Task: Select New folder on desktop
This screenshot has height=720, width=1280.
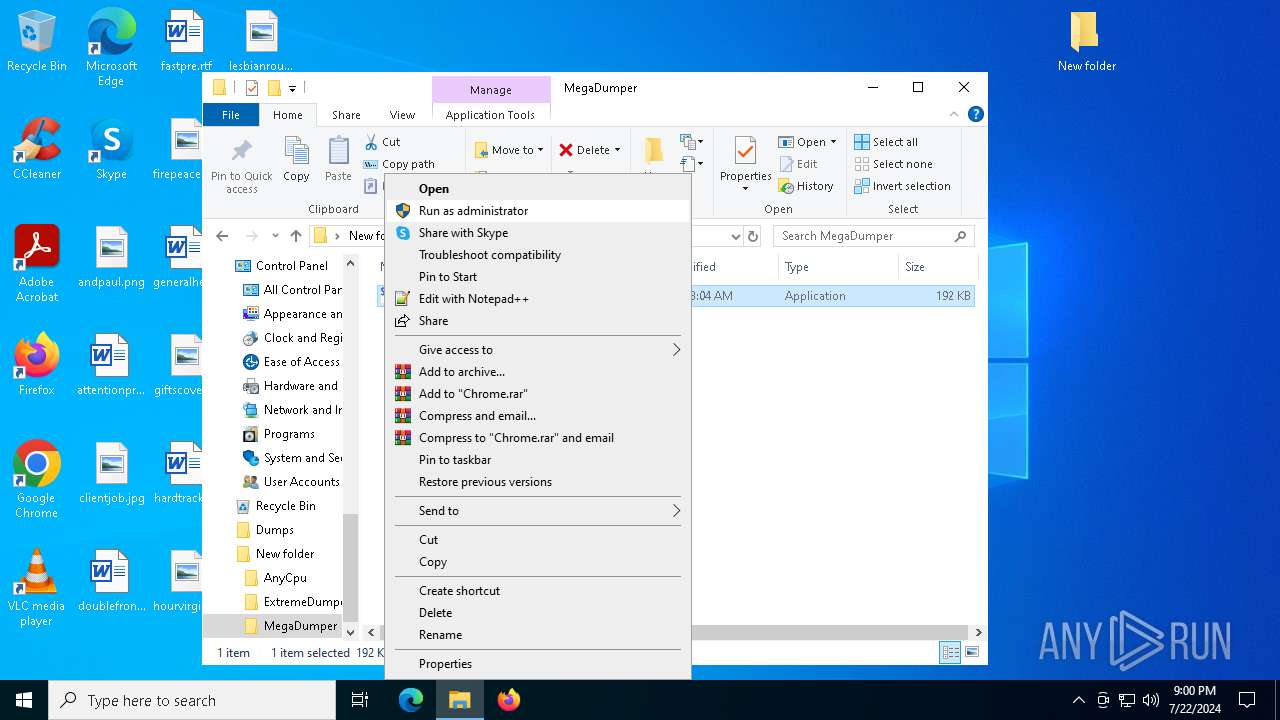Action: pos(1087,41)
